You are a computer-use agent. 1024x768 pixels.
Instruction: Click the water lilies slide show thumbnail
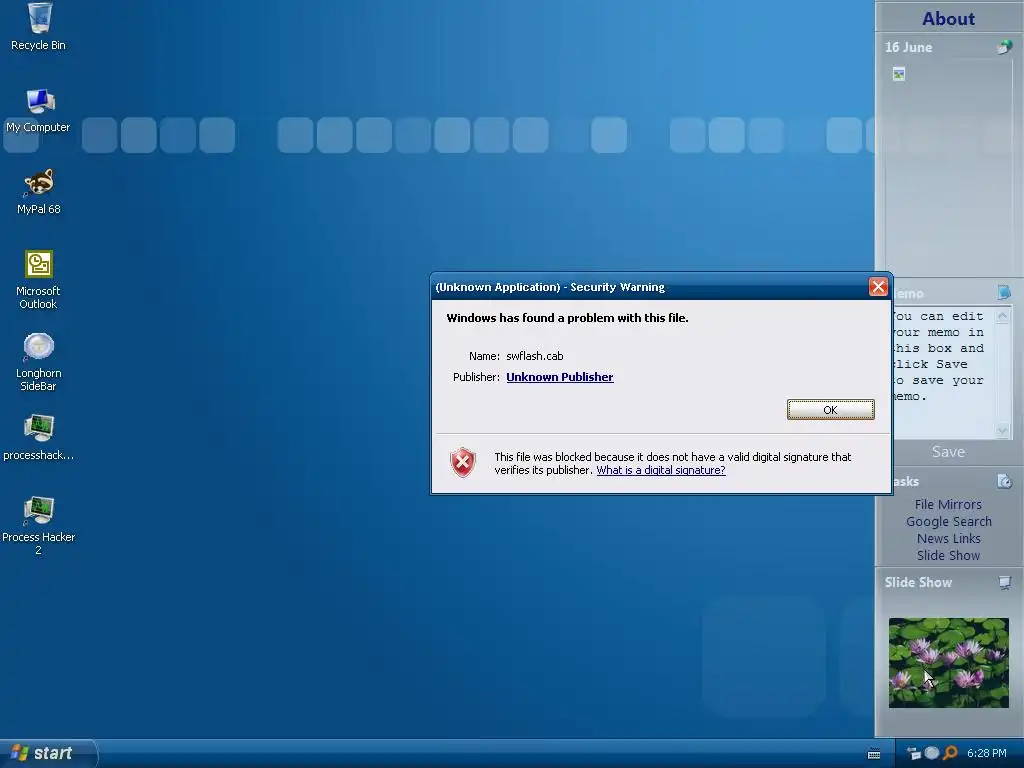(948, 662)
